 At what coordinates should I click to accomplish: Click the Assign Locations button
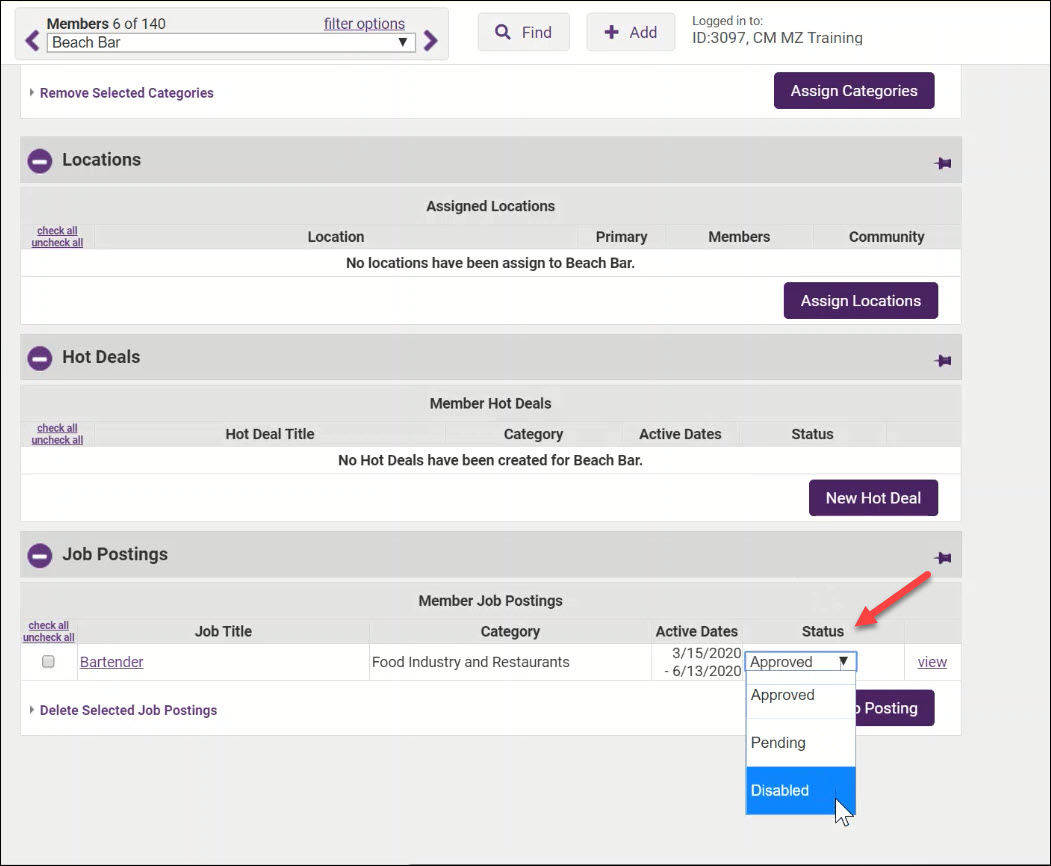click(860, 301)
